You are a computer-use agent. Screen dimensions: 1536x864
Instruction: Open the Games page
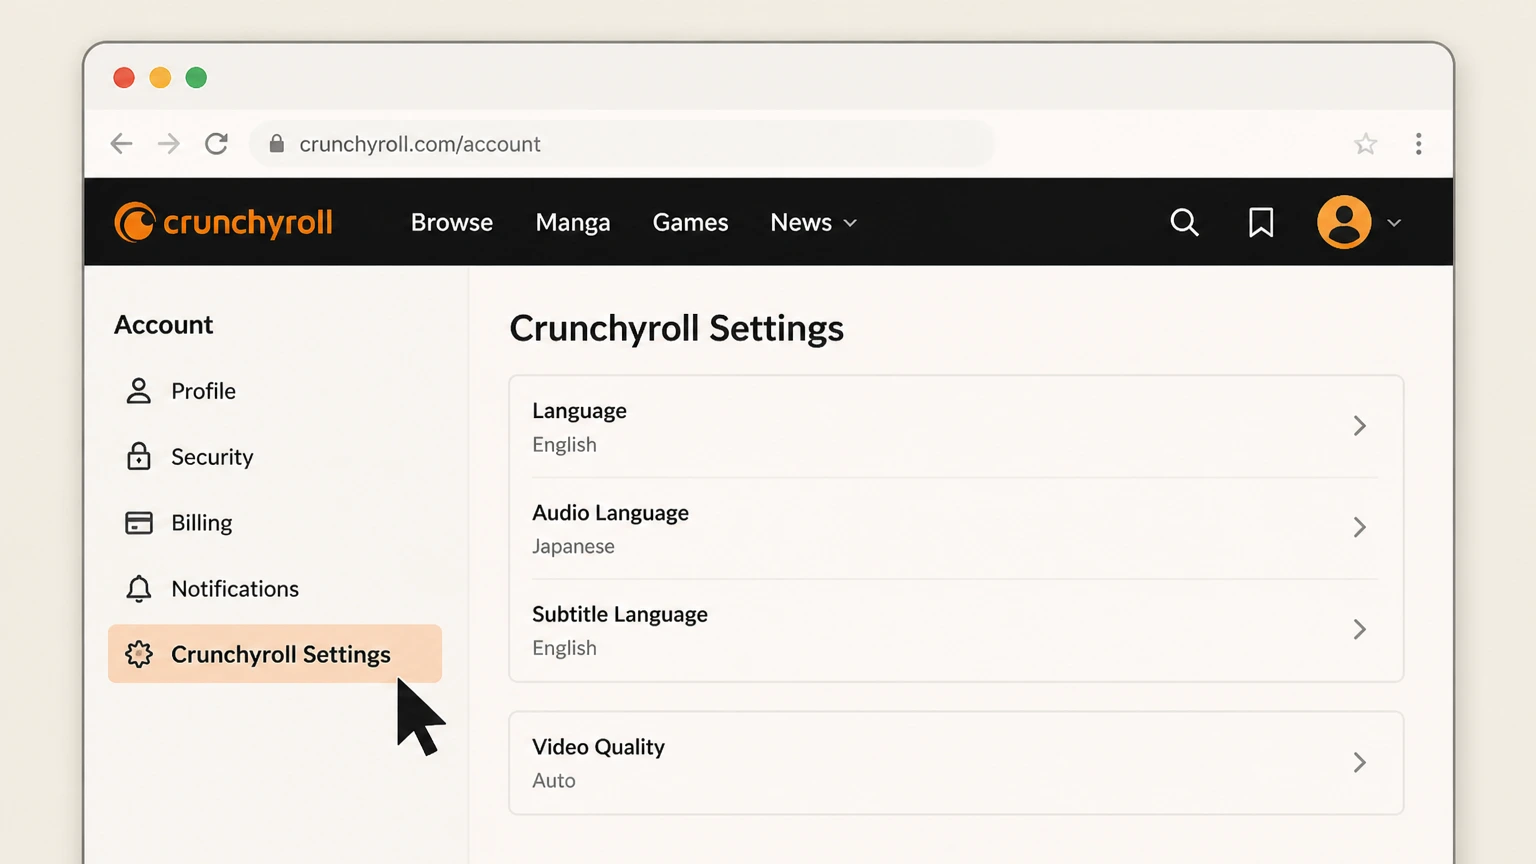(690, 222)
